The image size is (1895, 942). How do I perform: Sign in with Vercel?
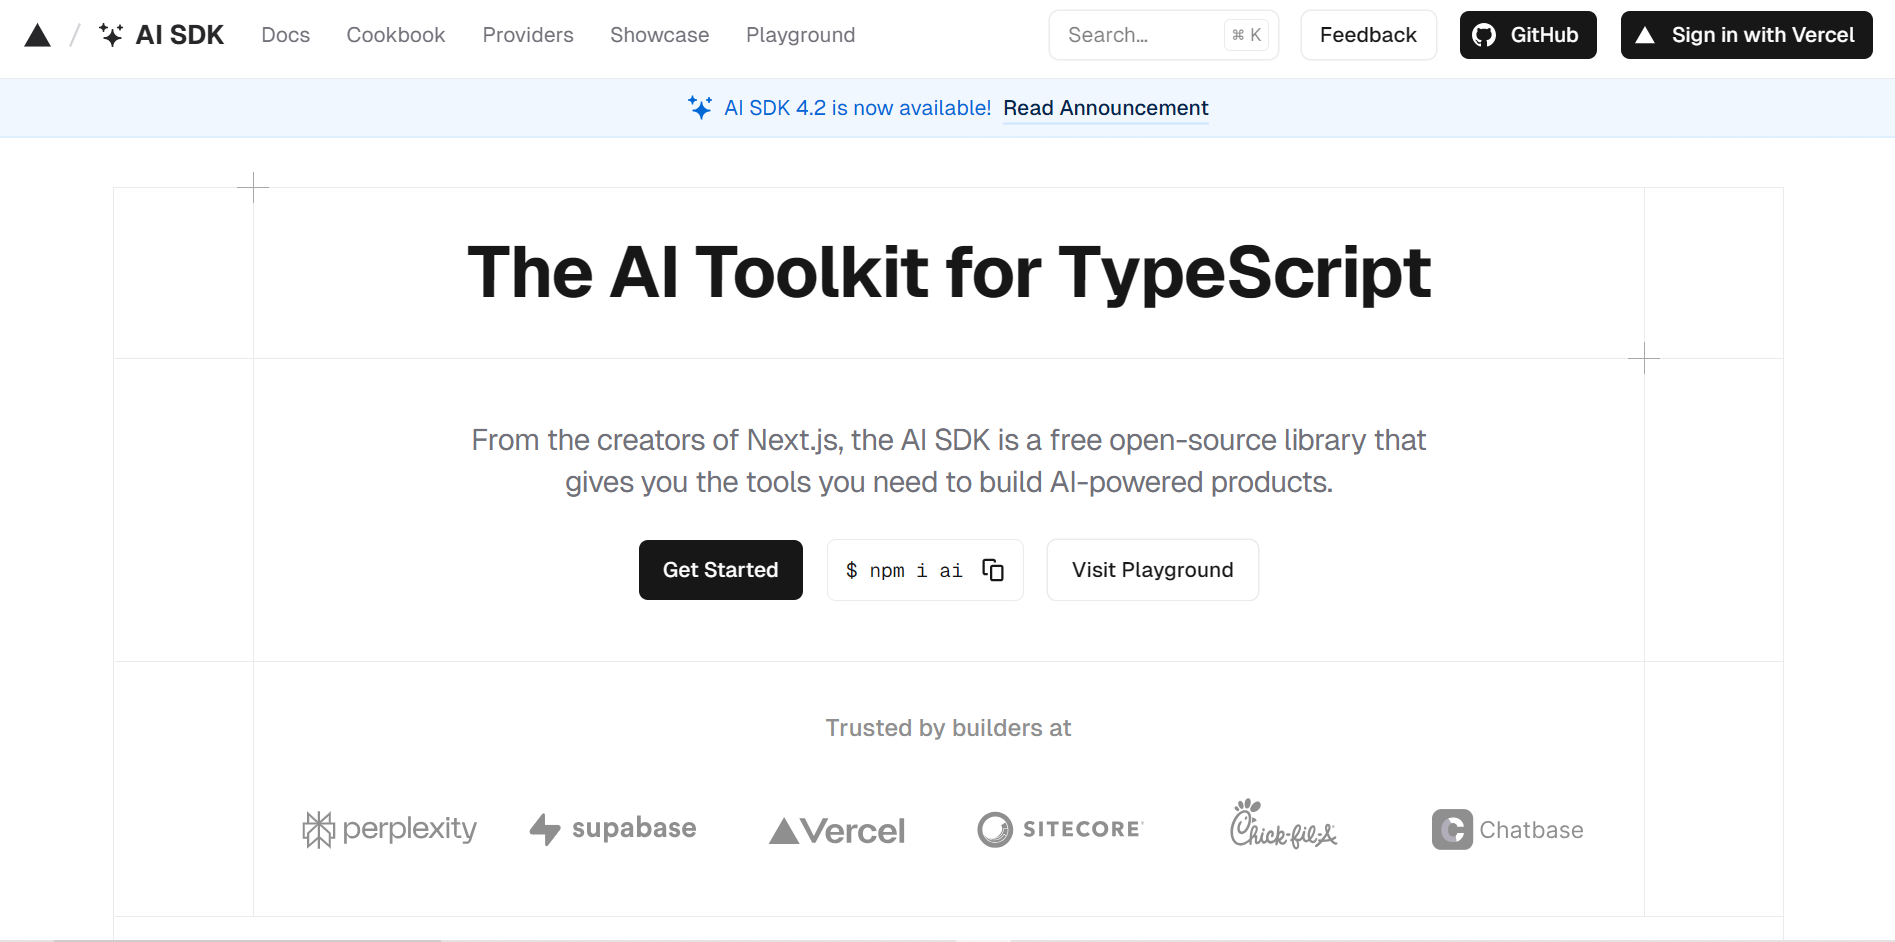tap(1746, 35)
